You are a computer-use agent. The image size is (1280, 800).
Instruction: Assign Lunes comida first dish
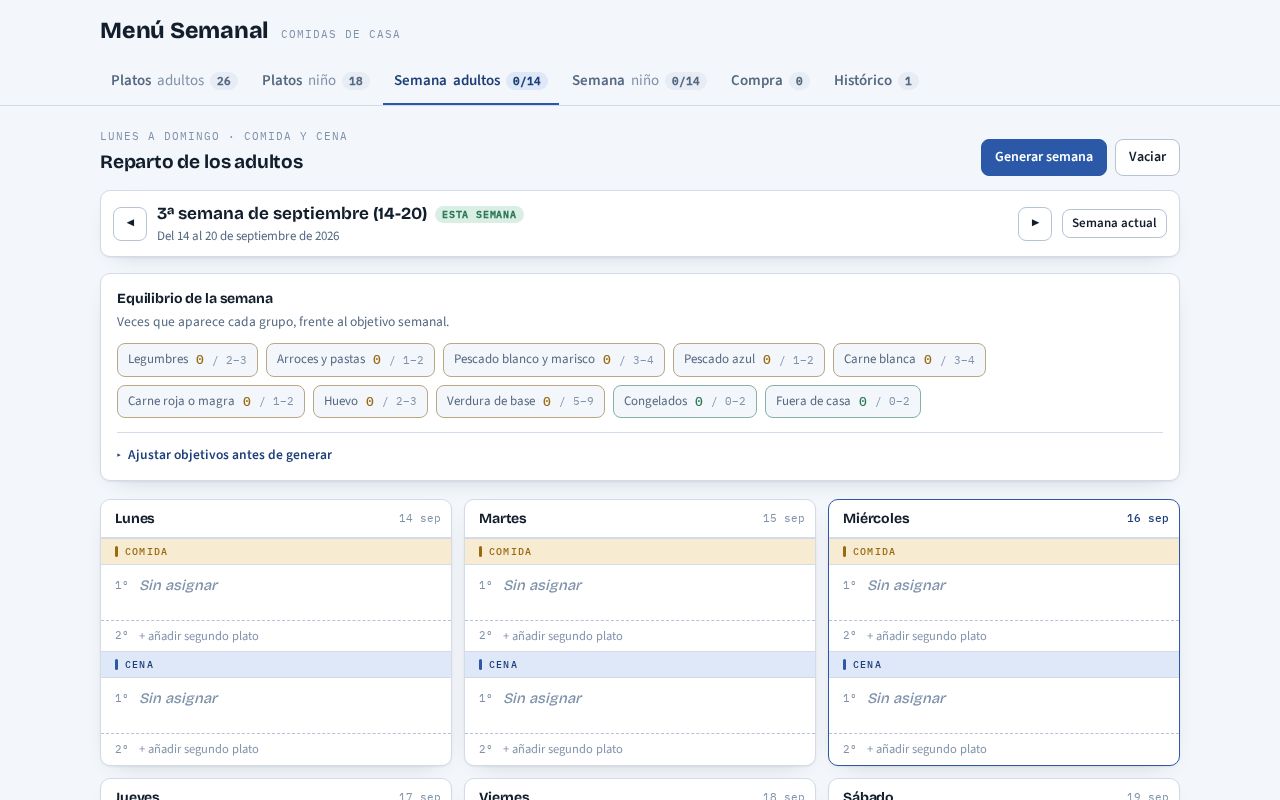point(276,592)
